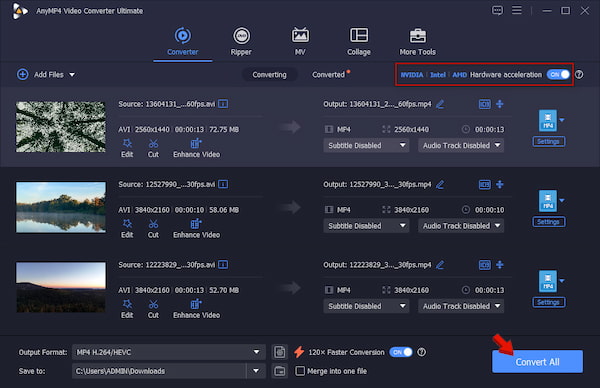
Task: Open metadata ID3 icon for 13604131 output
Action: tap(485, 104)
